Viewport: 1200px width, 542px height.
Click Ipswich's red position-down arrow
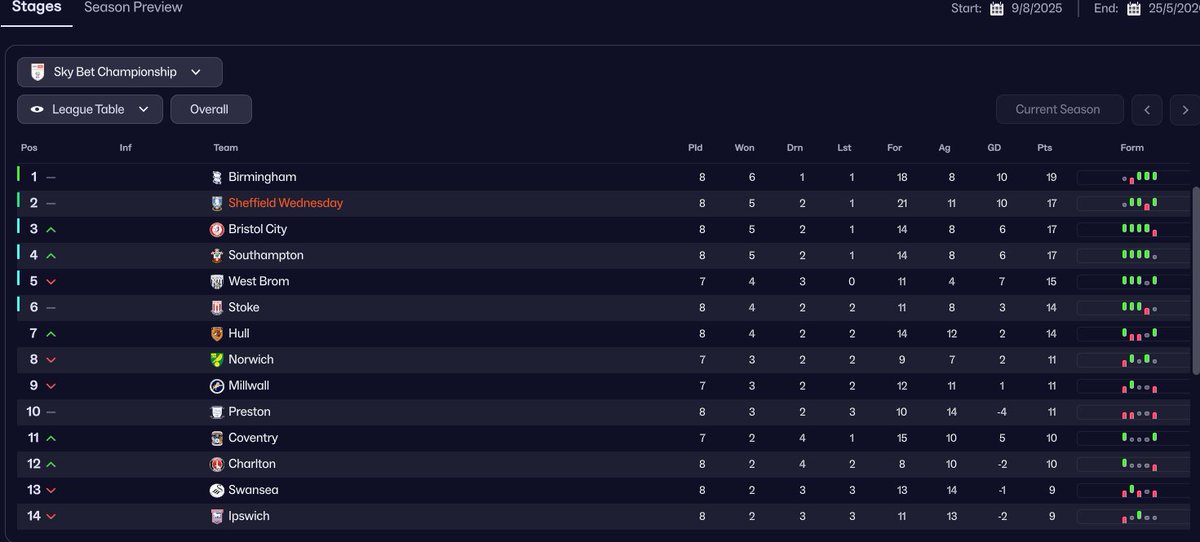tap(51, 516)
